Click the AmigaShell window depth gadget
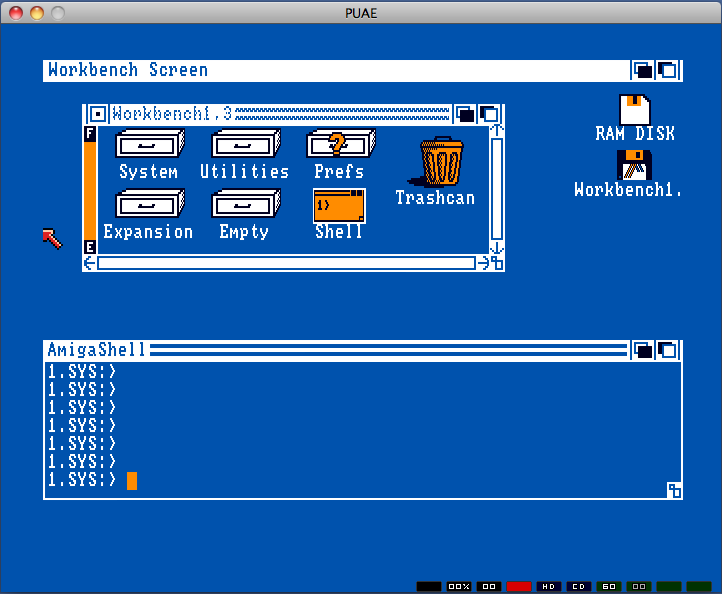This screenshot has width=722, height=594. pos(668,350)
